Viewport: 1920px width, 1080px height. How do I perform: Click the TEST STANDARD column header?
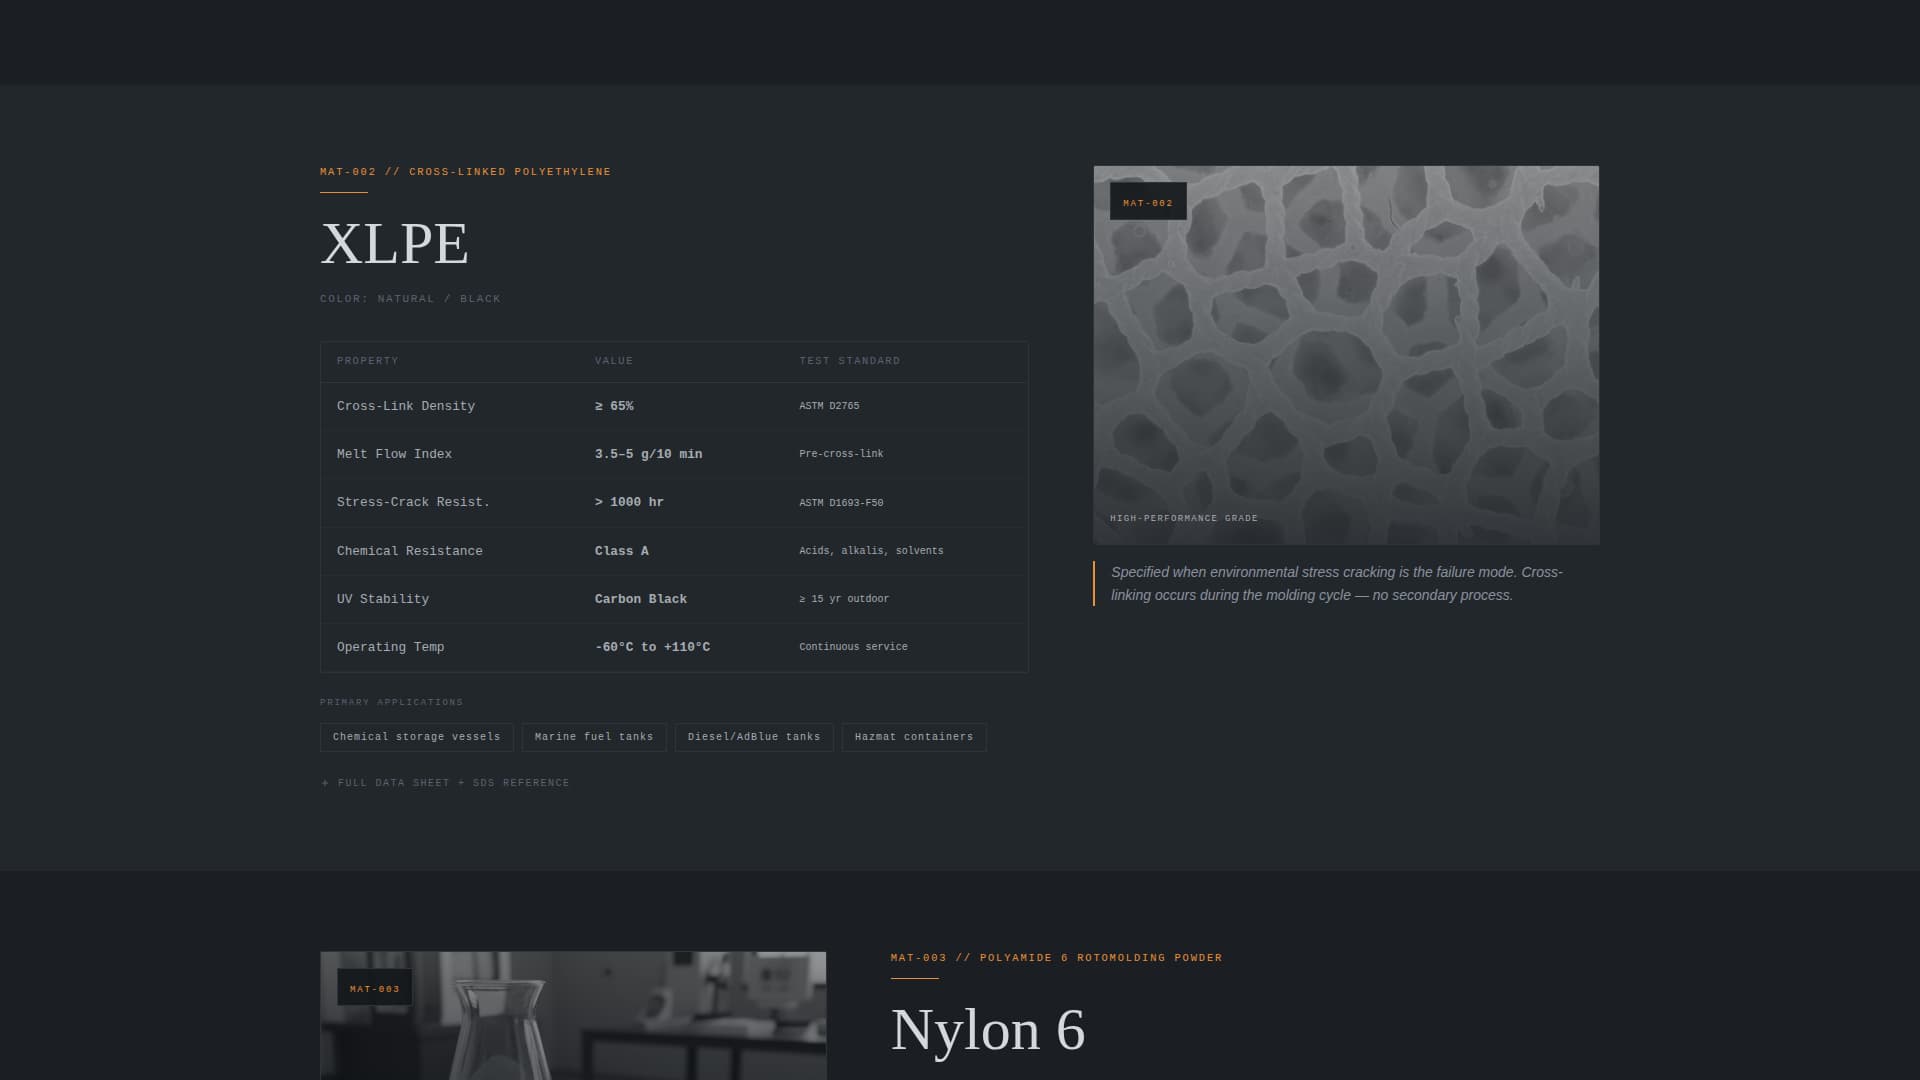[x=849, y=361]
